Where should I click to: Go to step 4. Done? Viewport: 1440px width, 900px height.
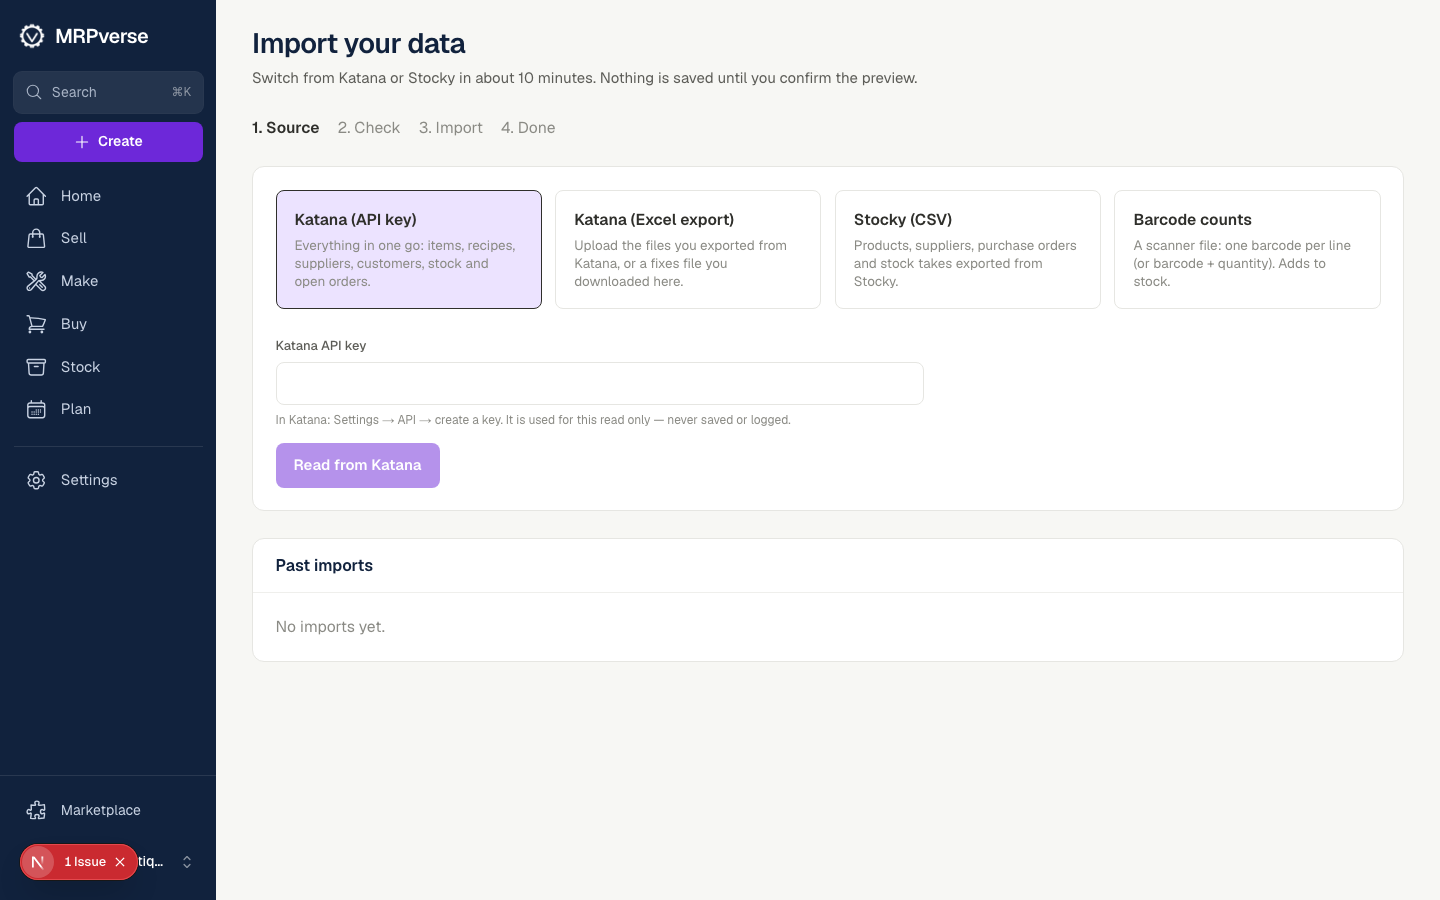(x=528, y=128)
